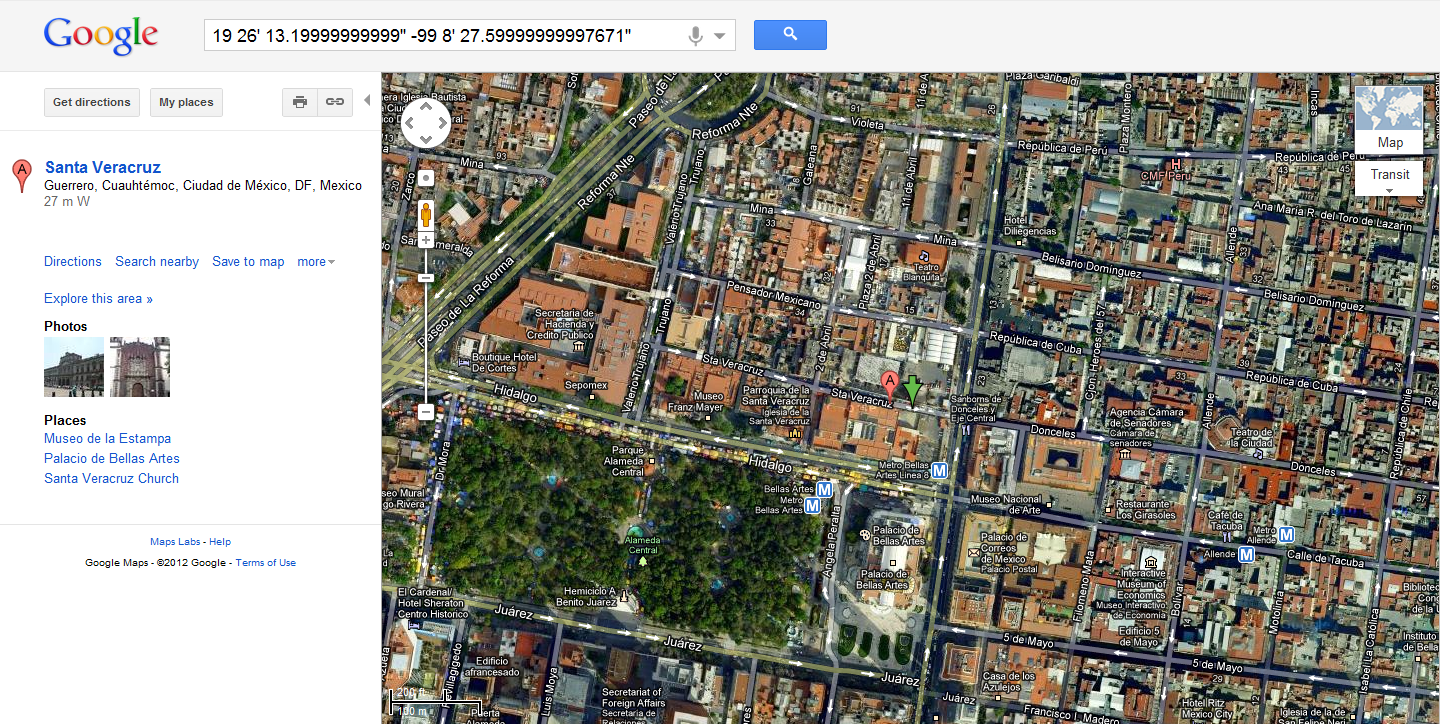The image size is (1440, 724).
Task: Open the Santa Veracruz result title
Action: point(103,167)
